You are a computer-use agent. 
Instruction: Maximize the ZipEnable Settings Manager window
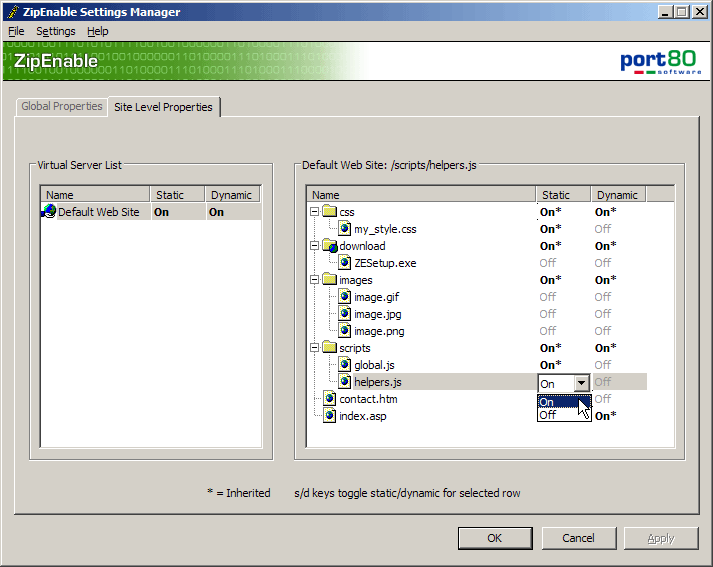tap(681, 12)
